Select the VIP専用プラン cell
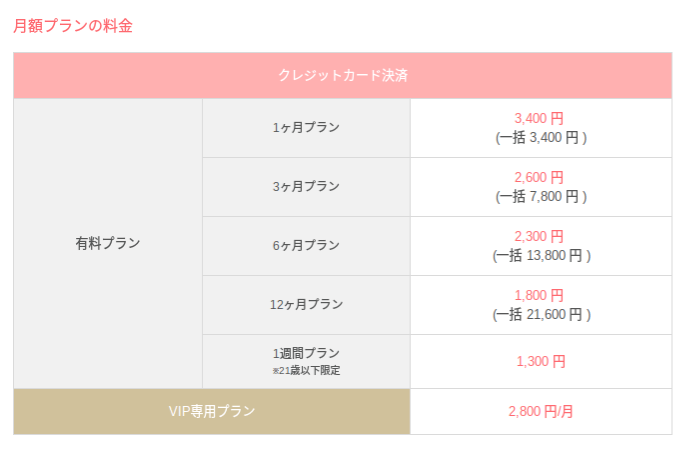 click(211, 411)
